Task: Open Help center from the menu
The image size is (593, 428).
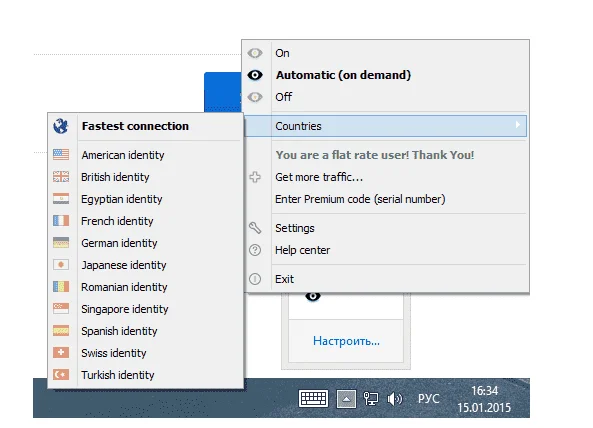Action: 385,250
